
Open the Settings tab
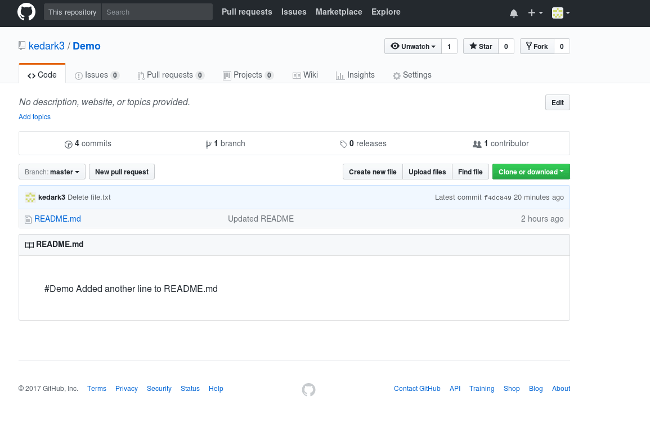click(x=411, y=75)
